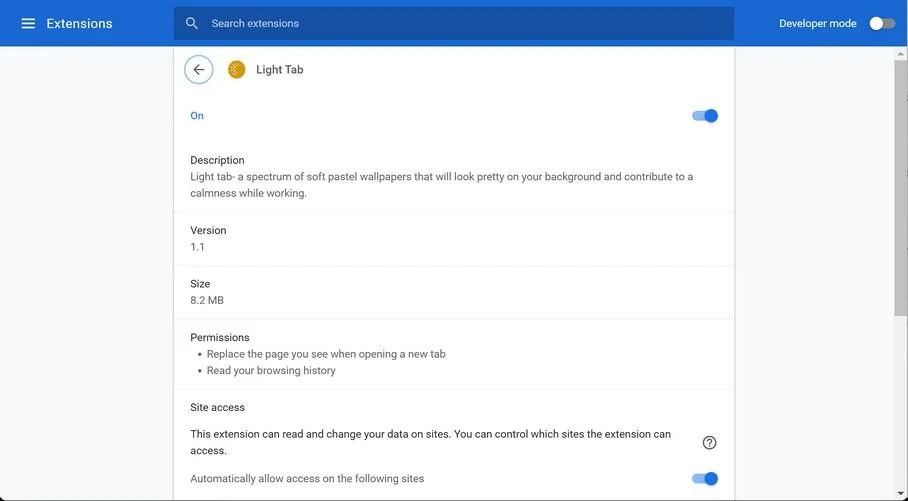Focus the Search extensions field
This screenshot has height=501, width=908.
coord(454,23)
